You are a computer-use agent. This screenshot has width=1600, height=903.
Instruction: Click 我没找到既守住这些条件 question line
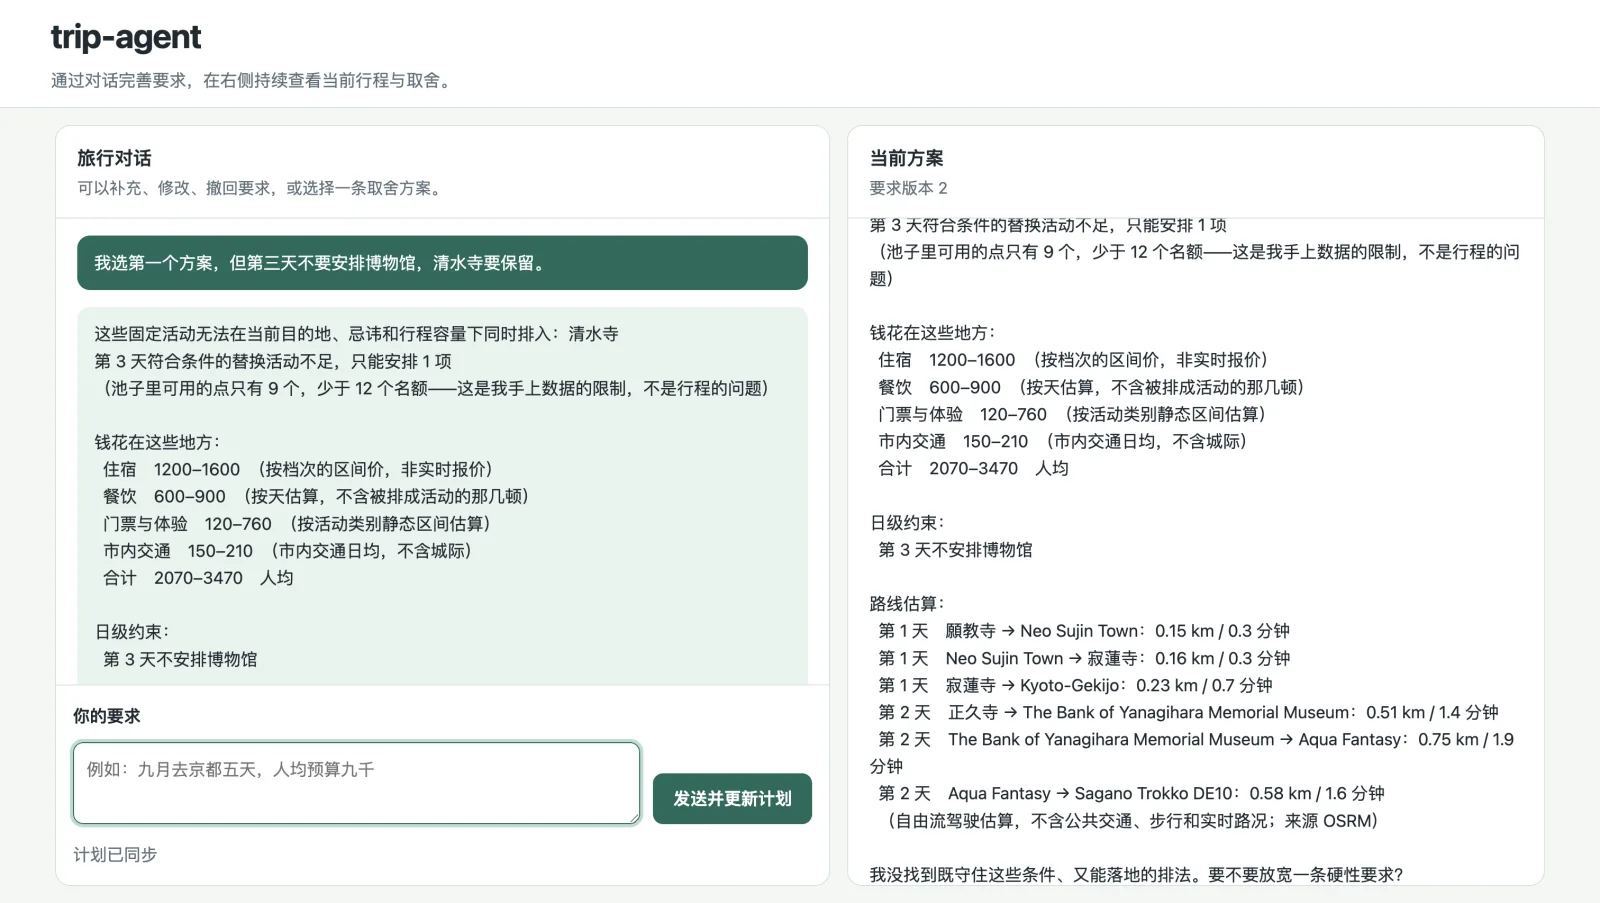[x=1136, y=874]
